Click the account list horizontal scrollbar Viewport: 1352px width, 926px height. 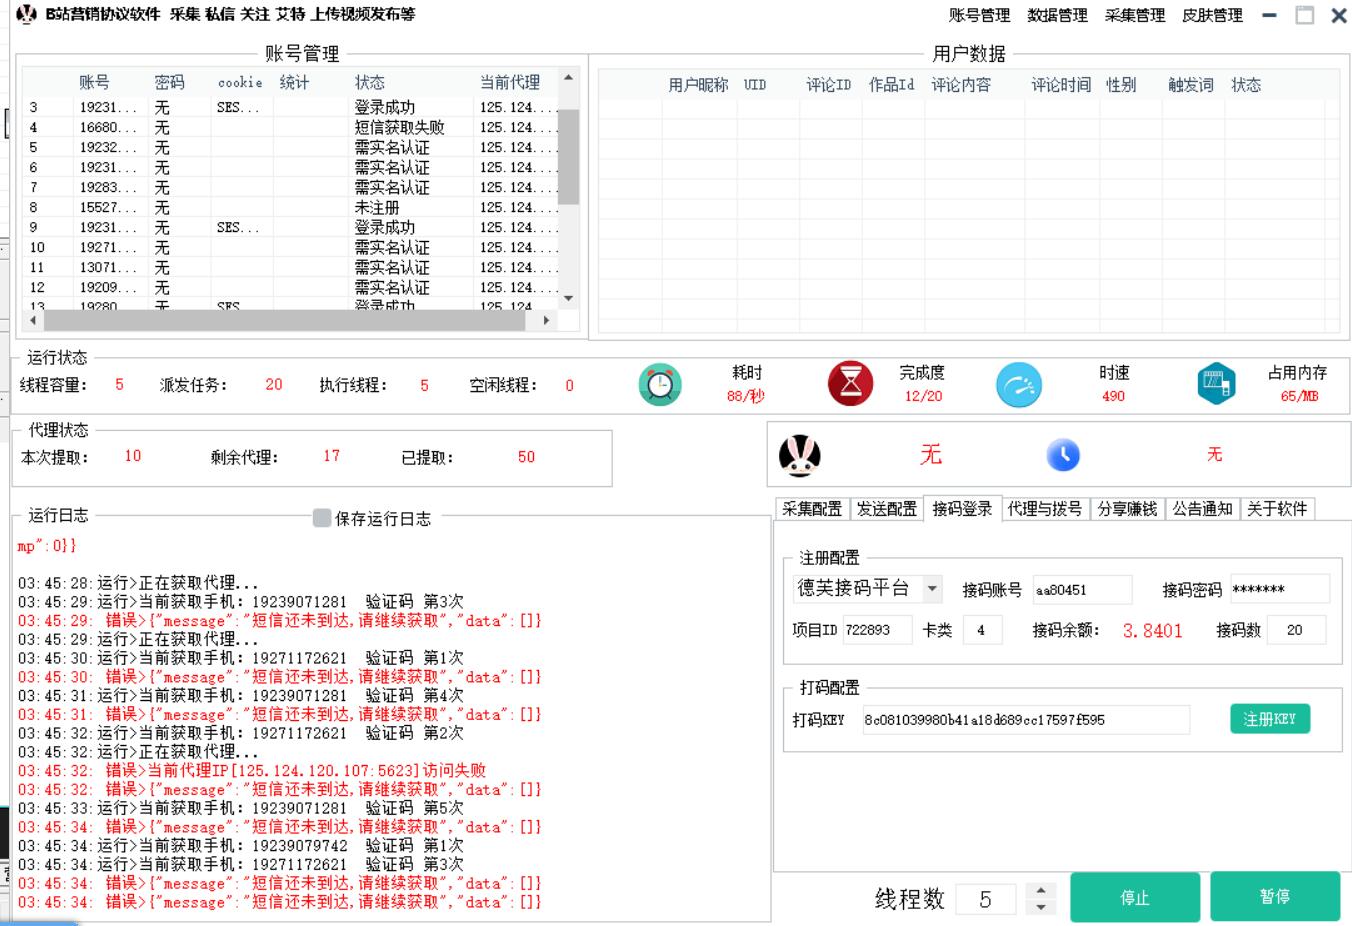290,320
